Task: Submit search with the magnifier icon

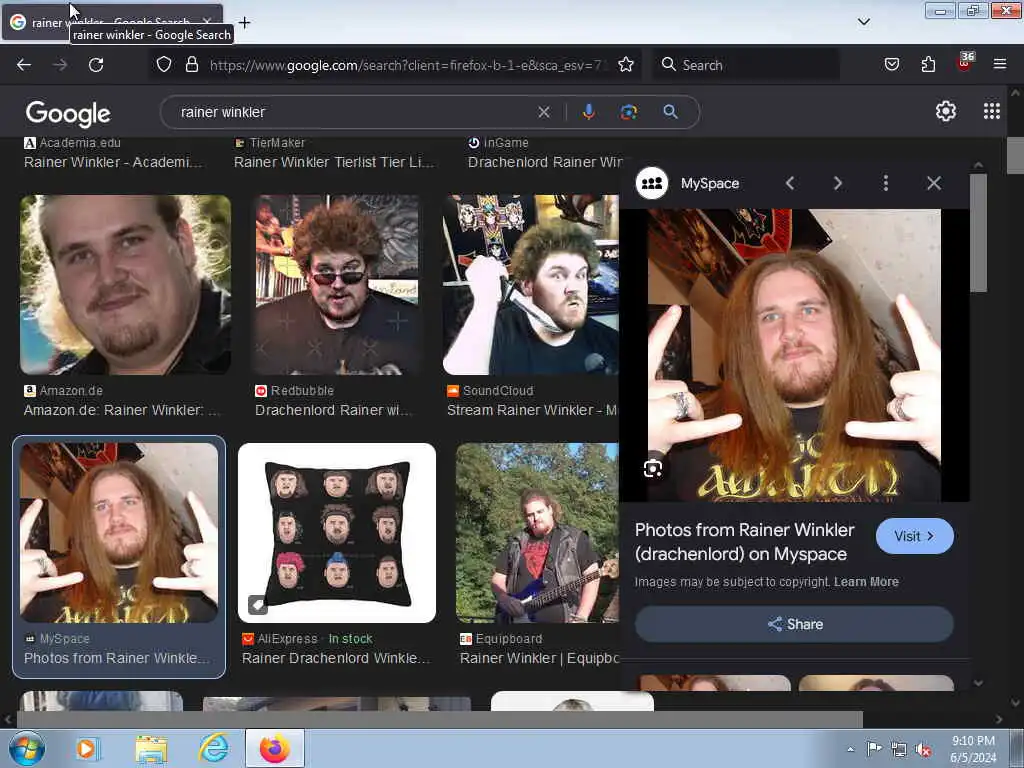Action: (670, 112)
